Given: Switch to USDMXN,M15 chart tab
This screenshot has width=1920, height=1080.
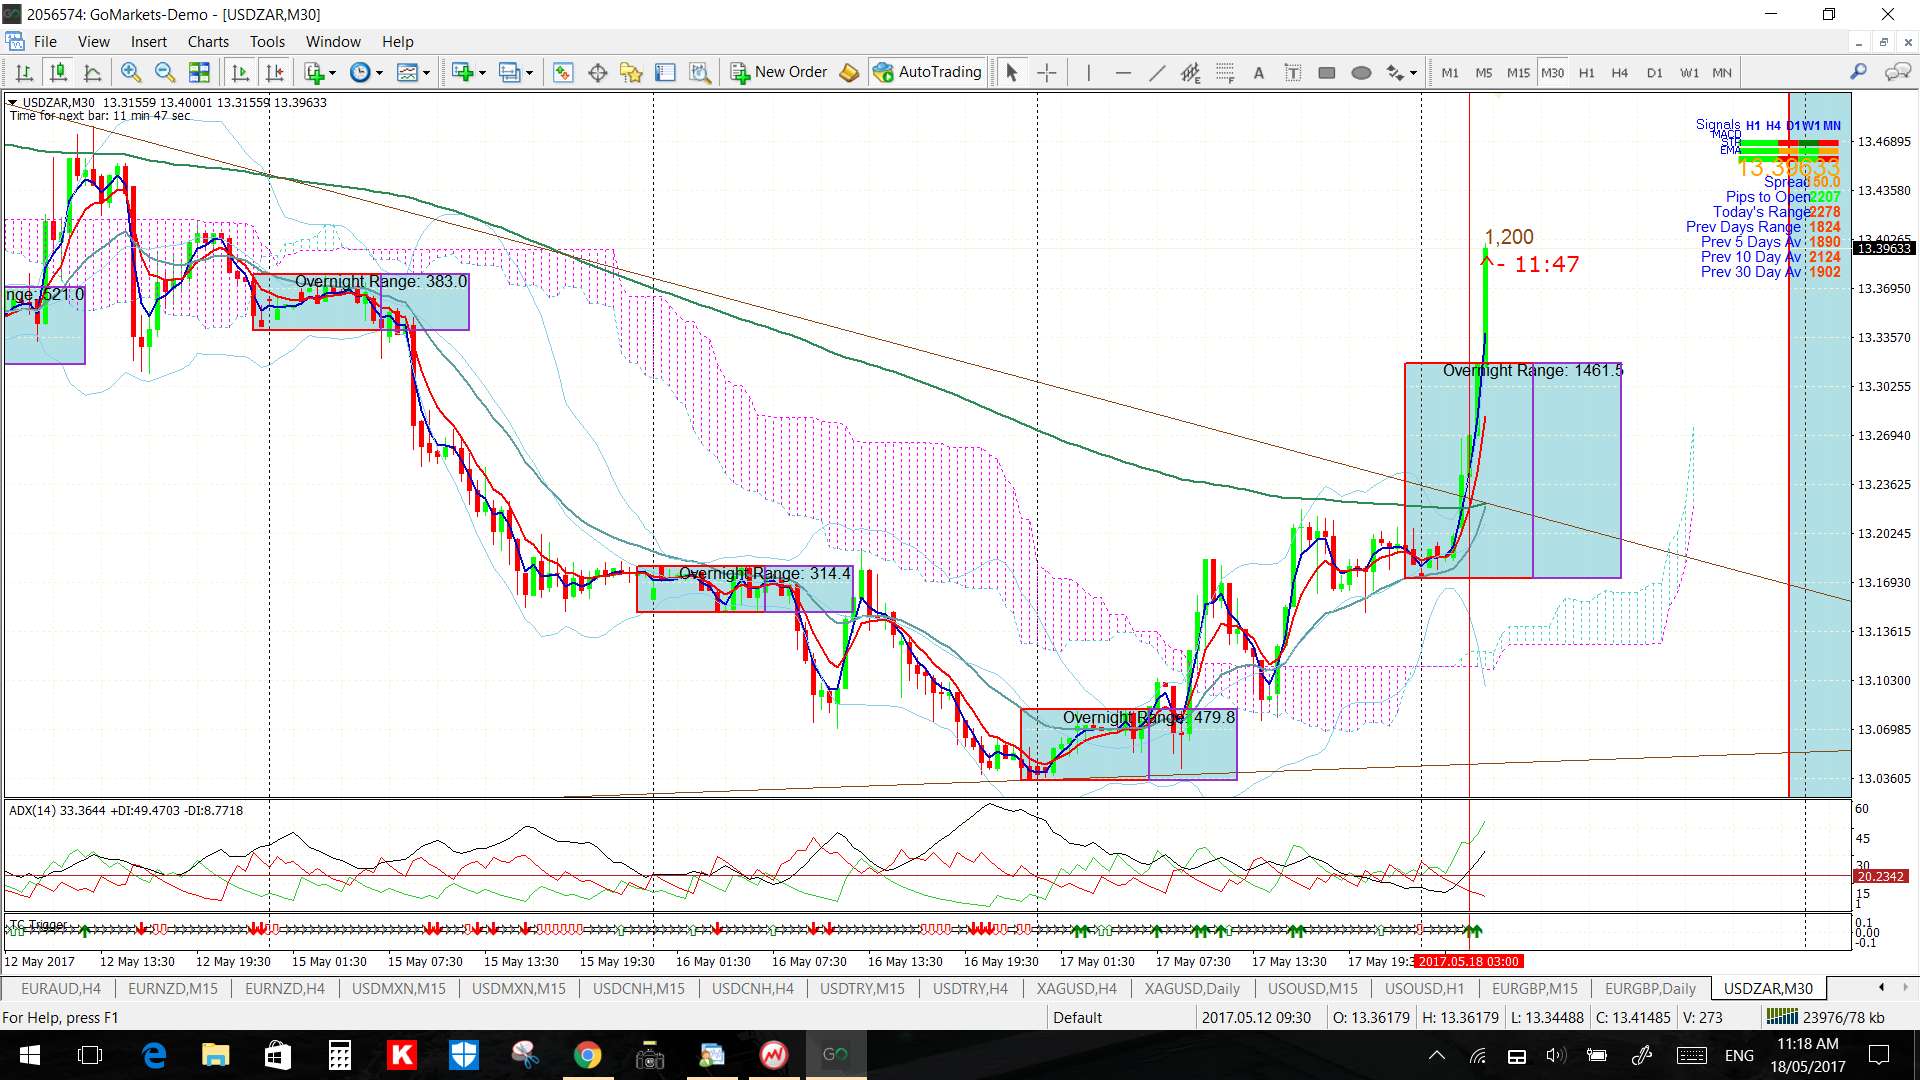Looking at the screenshot, I should click(398, 989).
